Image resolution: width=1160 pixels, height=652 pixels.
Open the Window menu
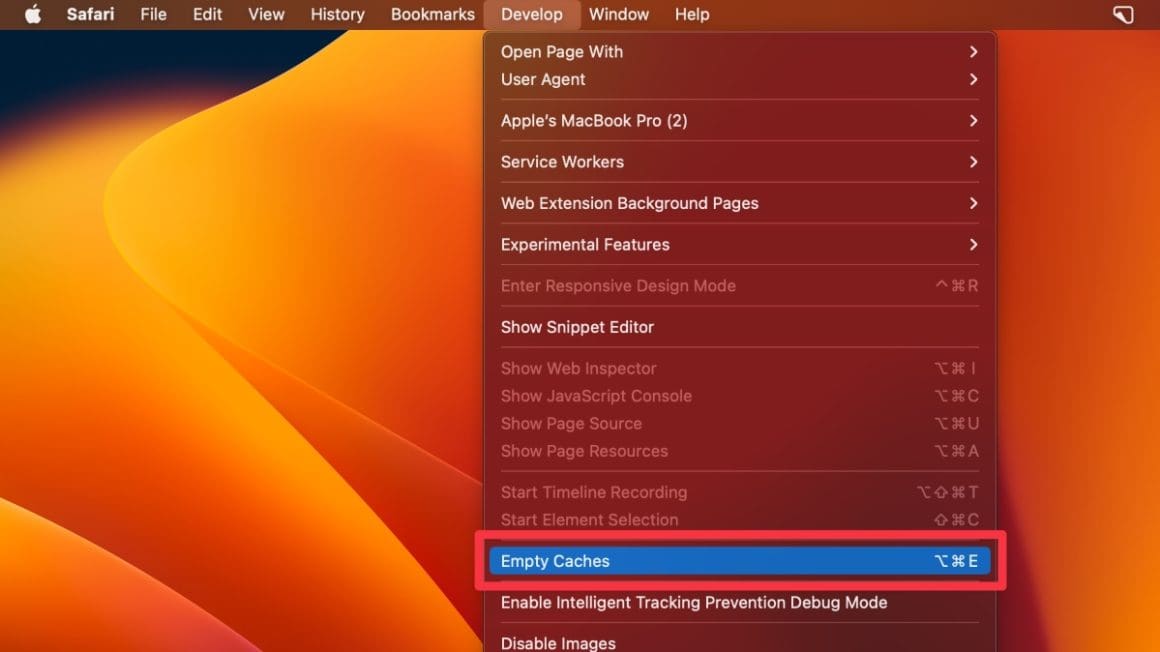(x=618, y=14)
